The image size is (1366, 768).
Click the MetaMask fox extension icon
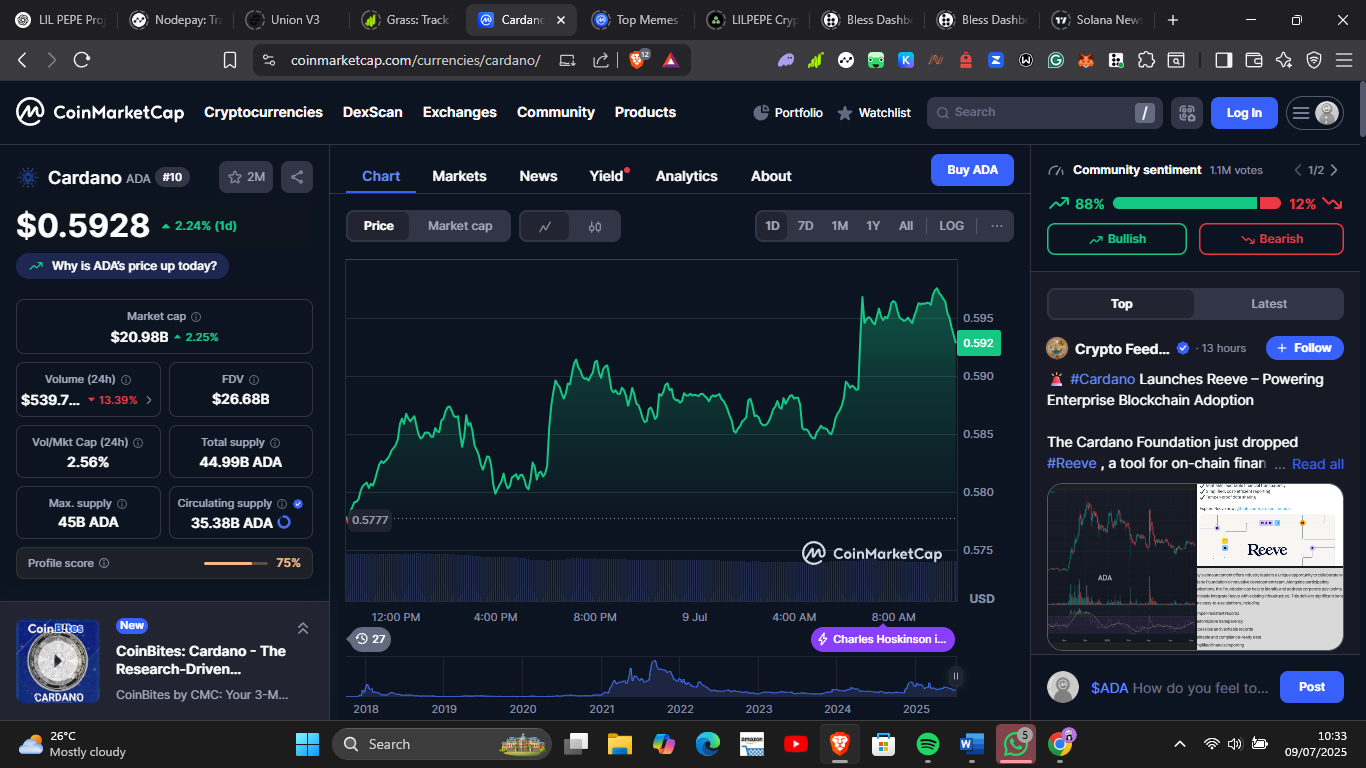pyautogui.click(x=1085, y=60)
